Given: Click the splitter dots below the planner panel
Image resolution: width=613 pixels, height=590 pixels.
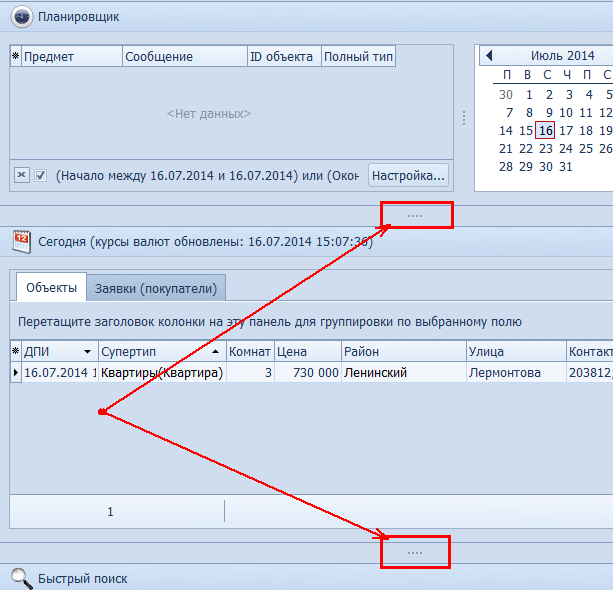Looking at the screenshot, I should (416, 215).
